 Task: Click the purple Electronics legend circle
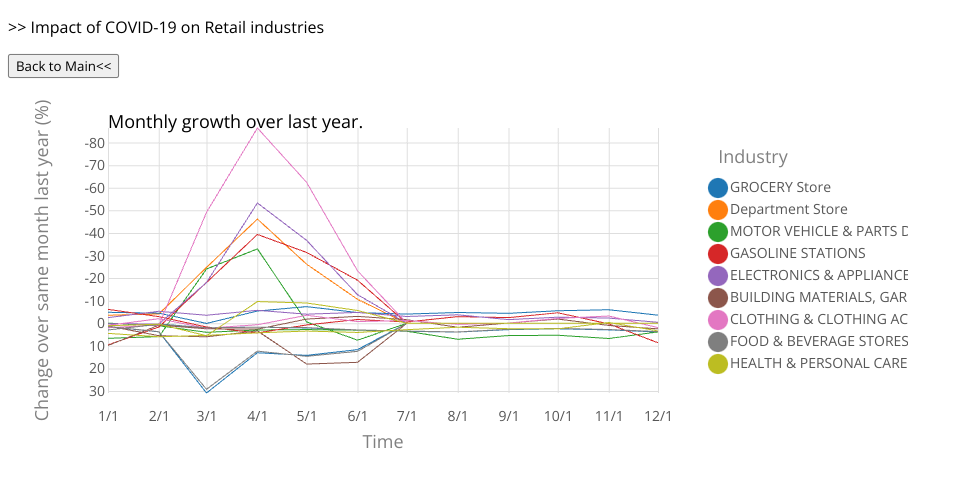coord(718,275)
